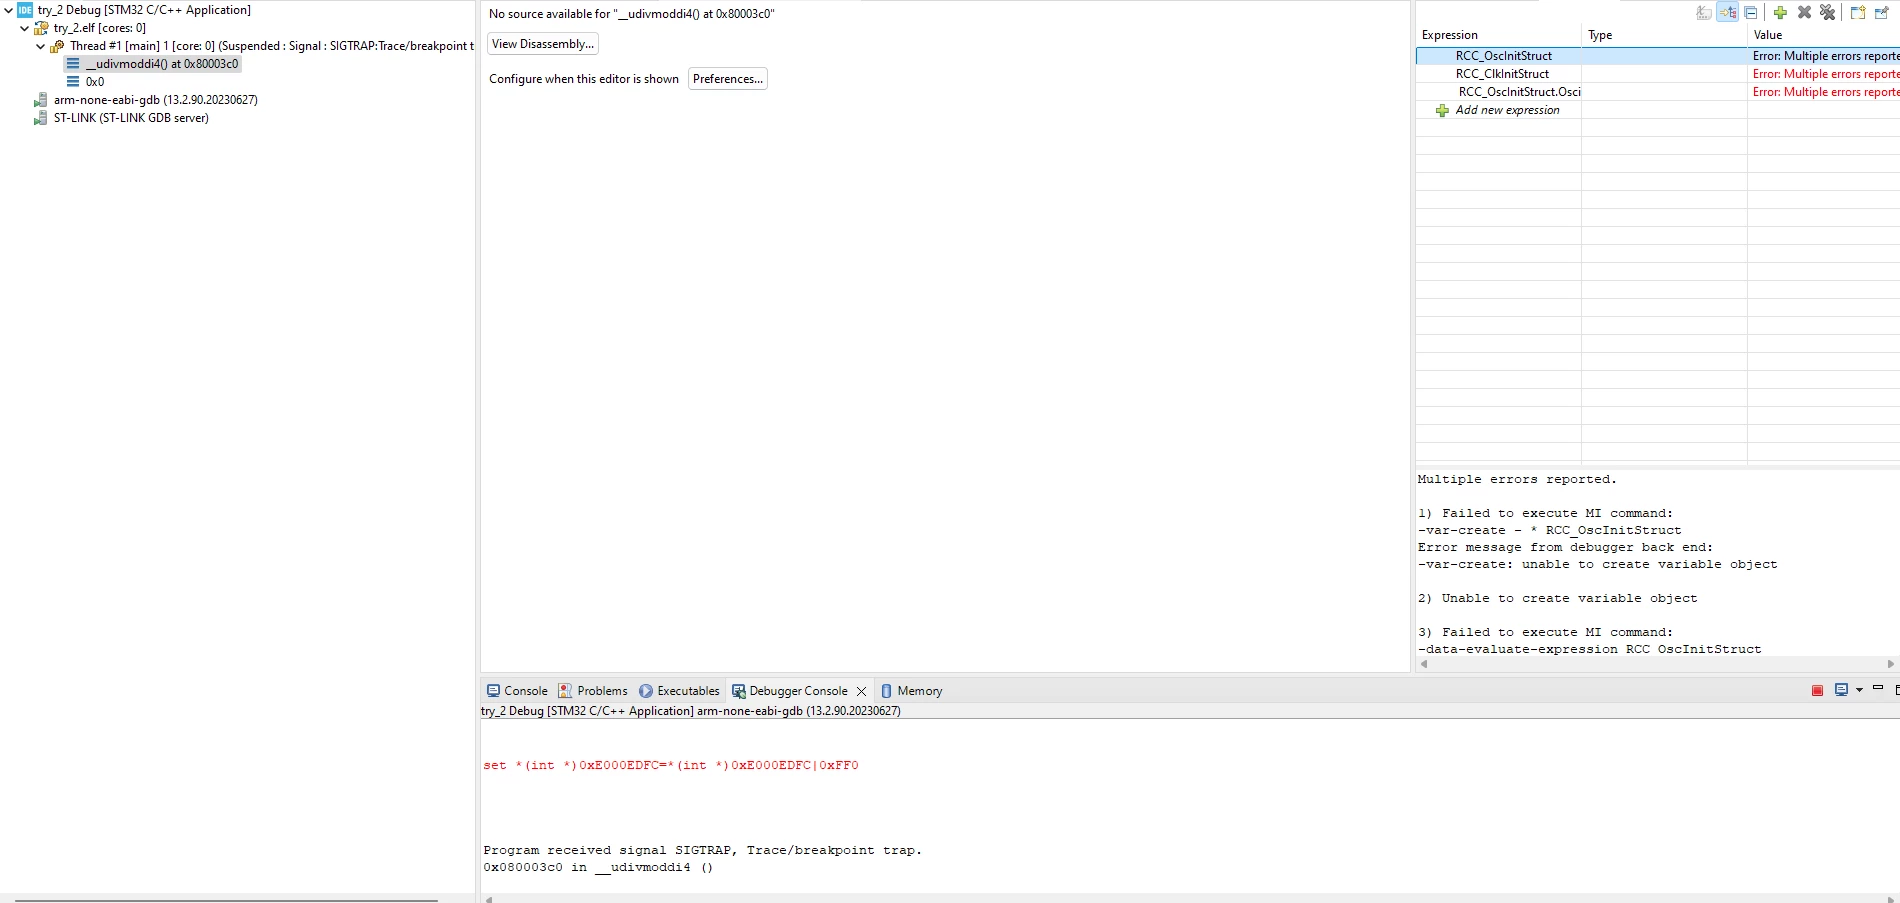This screenshot has height=903, width=1900.
Task: Click the Type column header
Action: 1664,35
